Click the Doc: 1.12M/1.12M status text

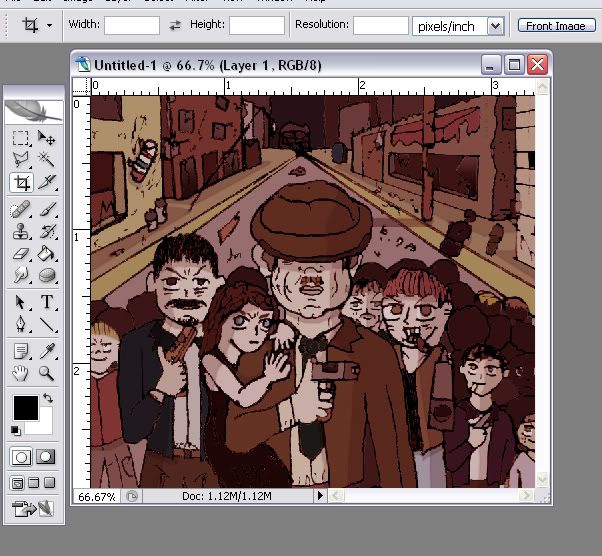[x=227, y=496]
